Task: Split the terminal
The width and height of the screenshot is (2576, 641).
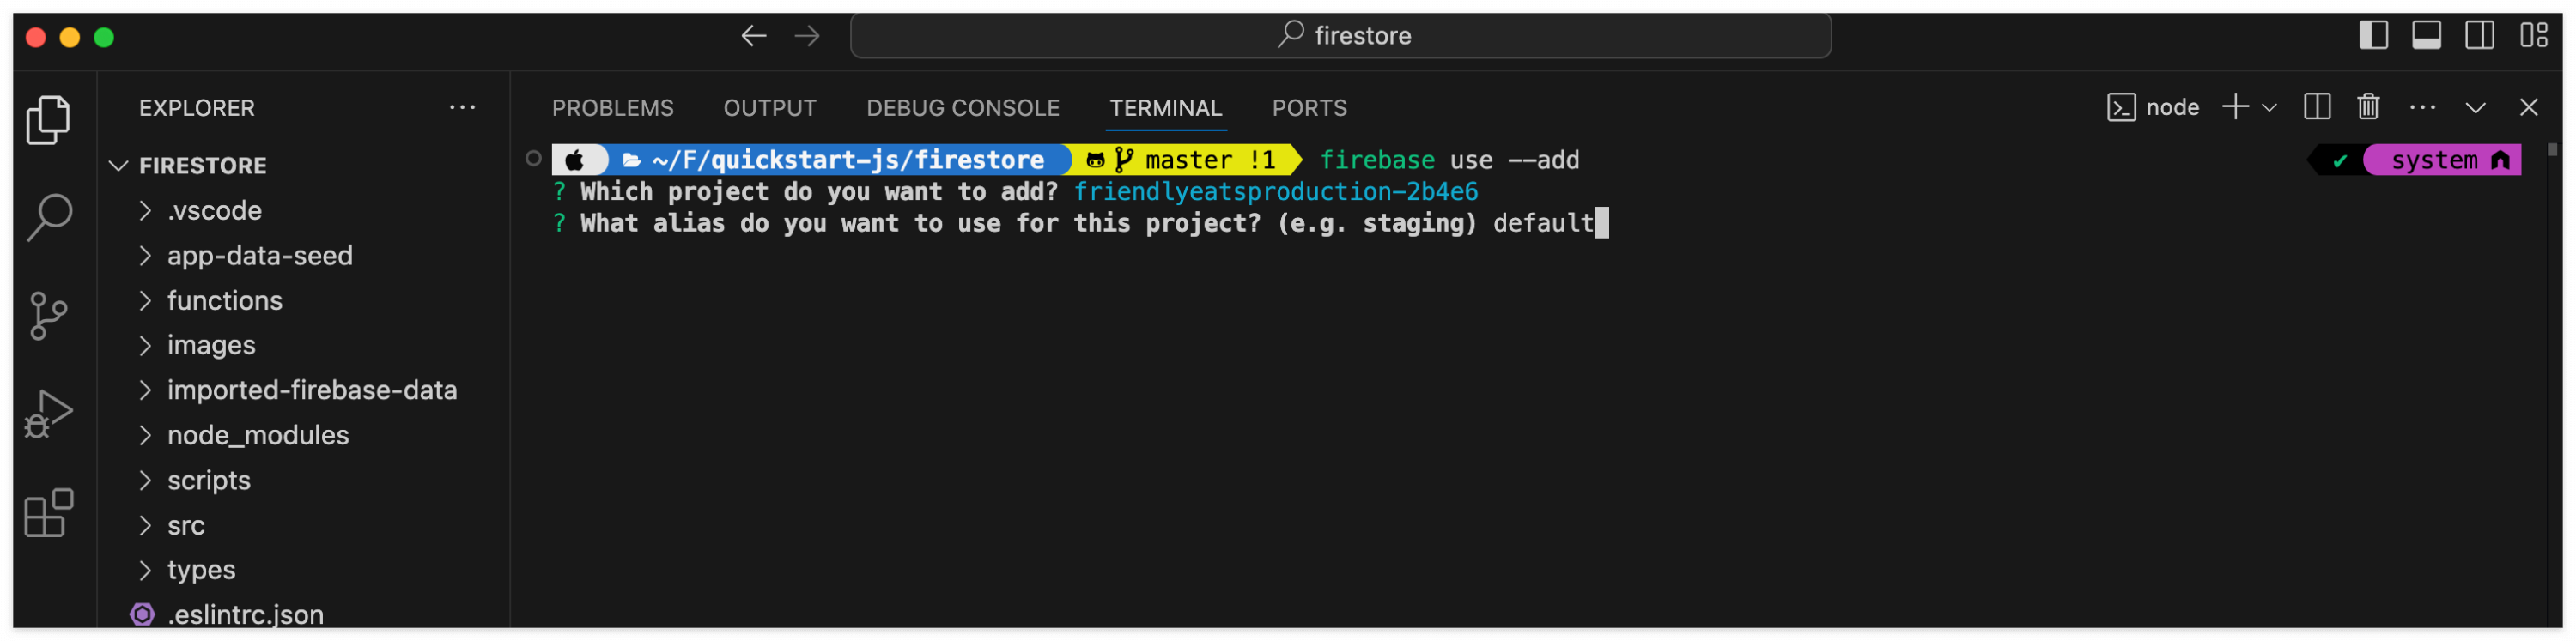Action: [2316, 107]
